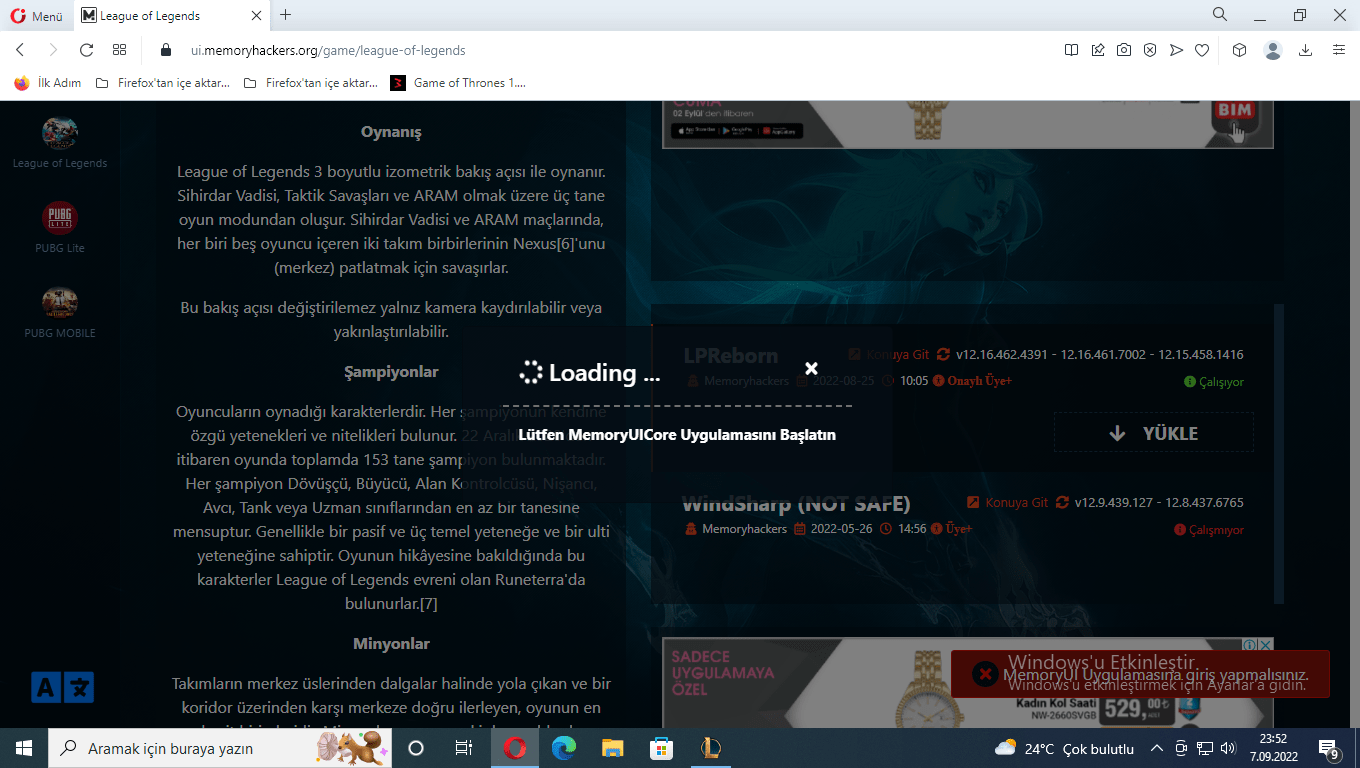Show hidden system tray icons

point(1157,748)
